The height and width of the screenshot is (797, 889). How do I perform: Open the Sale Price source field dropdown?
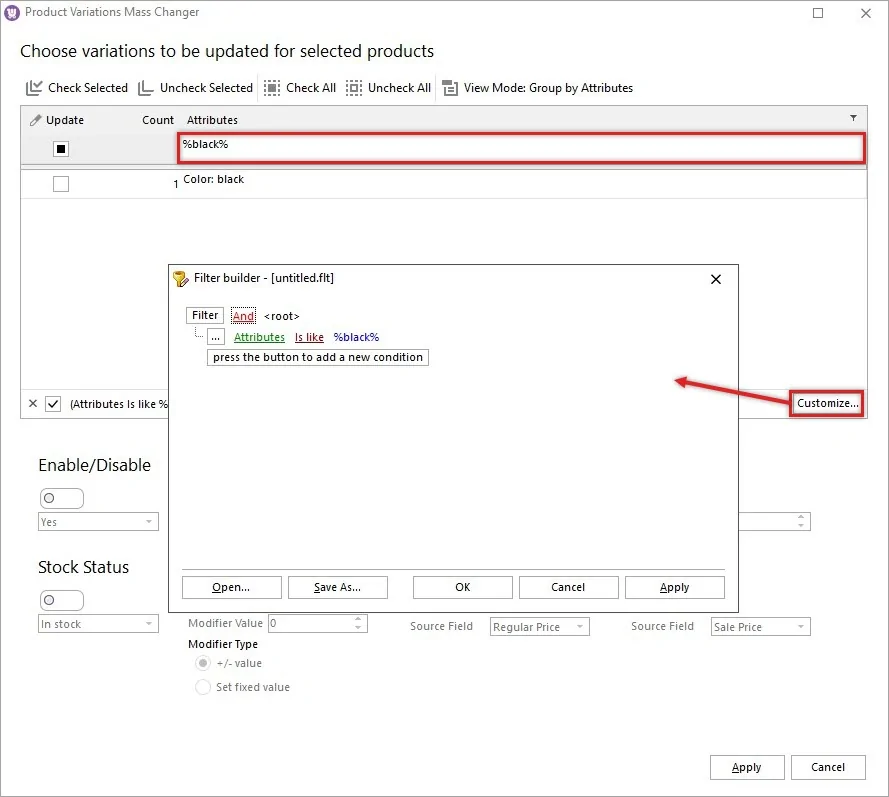tap(759, 625)
